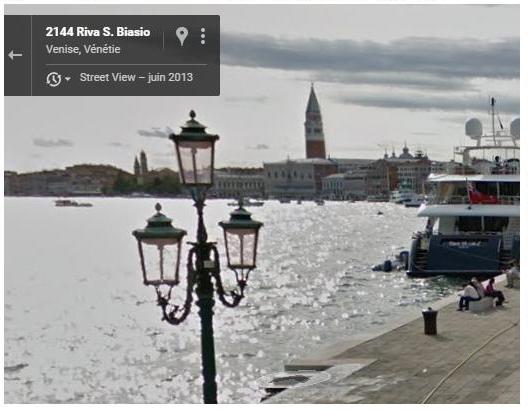Click the white radar dome atop the yacht
The height and width of the screenshot is (412, 529).
click(x=474, y=128)
